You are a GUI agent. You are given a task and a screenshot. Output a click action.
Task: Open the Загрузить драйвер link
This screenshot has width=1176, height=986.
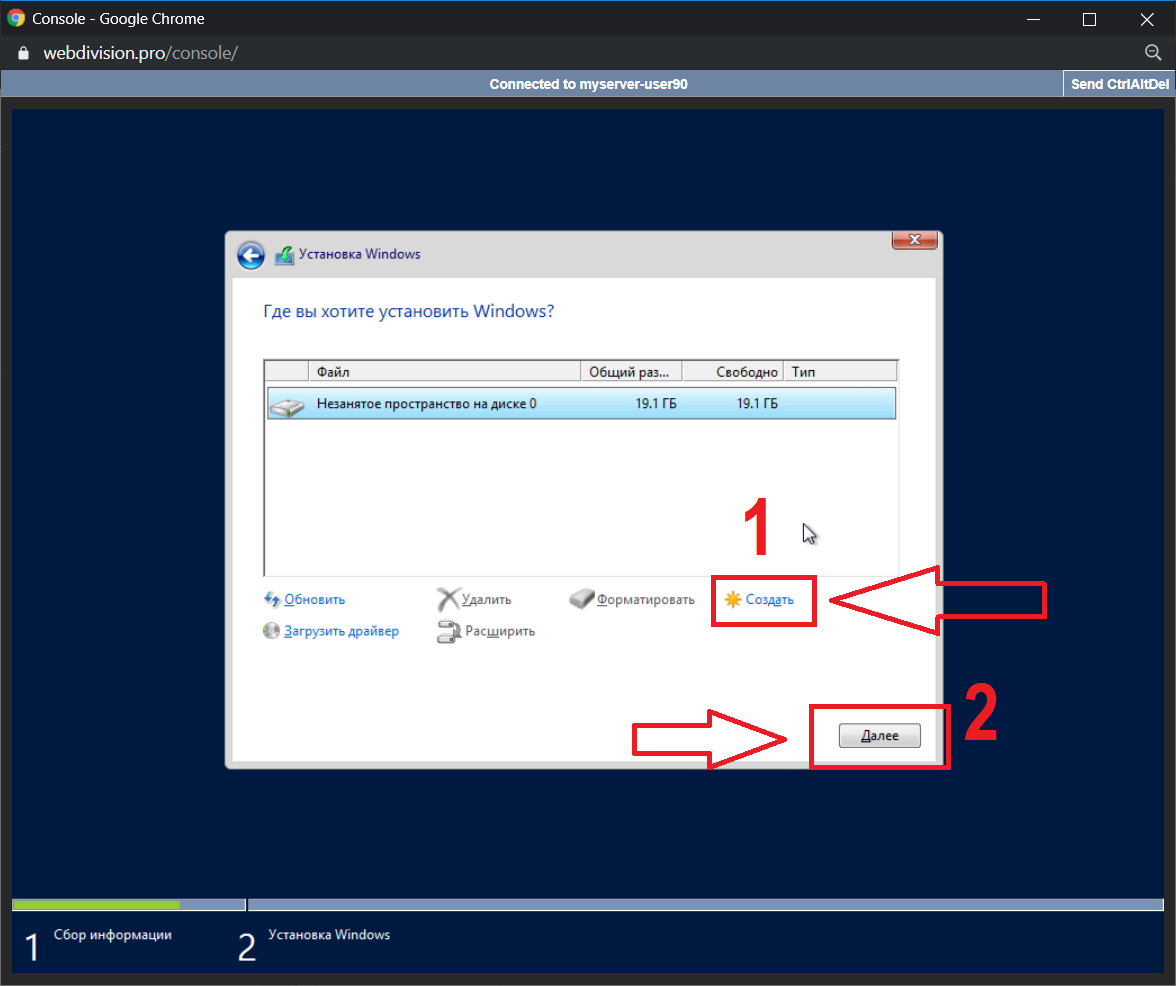pyautogui.click(x=341, y=631)
